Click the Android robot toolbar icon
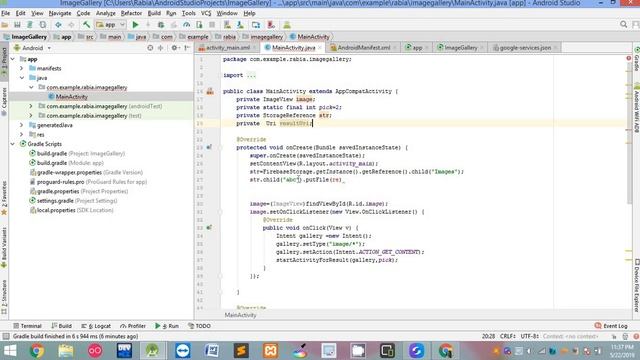 [x=287, y=25]
